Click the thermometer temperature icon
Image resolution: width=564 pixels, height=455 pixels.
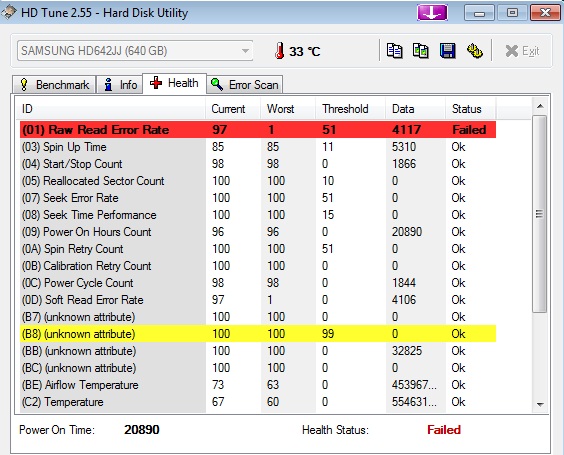tap(279, 51)
